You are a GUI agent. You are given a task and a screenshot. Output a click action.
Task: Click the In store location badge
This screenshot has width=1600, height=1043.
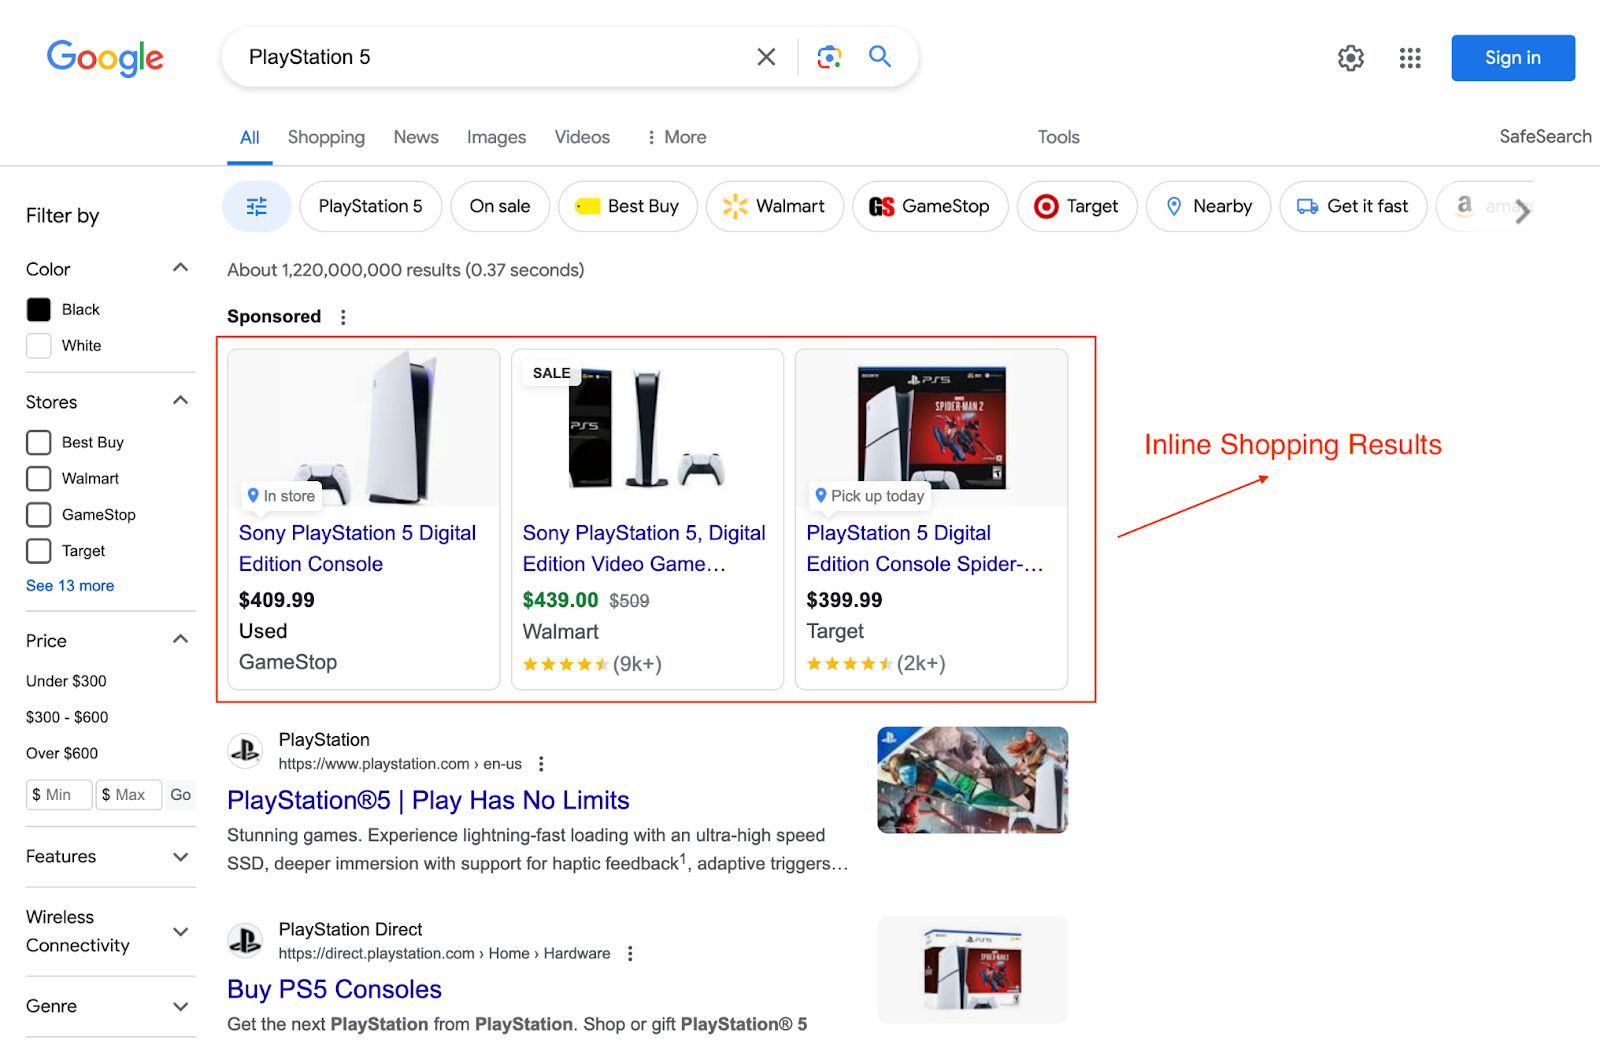[281, 496]
